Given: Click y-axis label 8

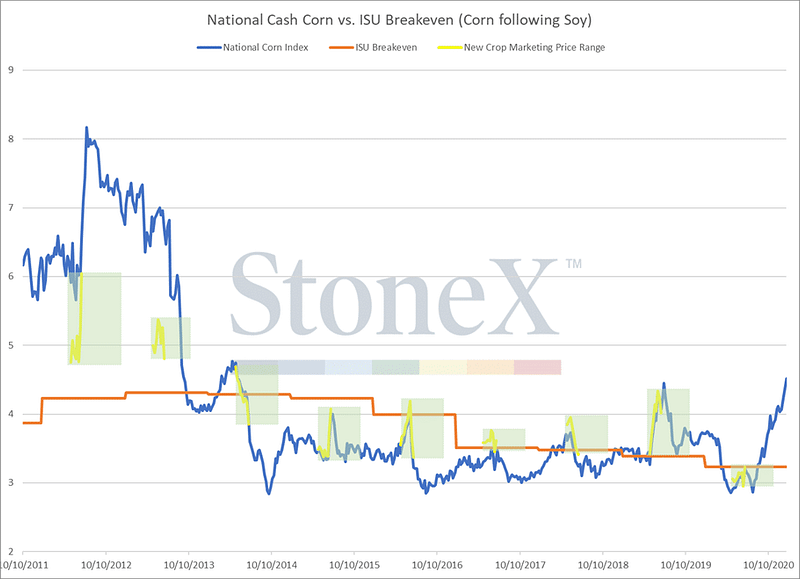Looking at the screenshot, I should point(11,139).
